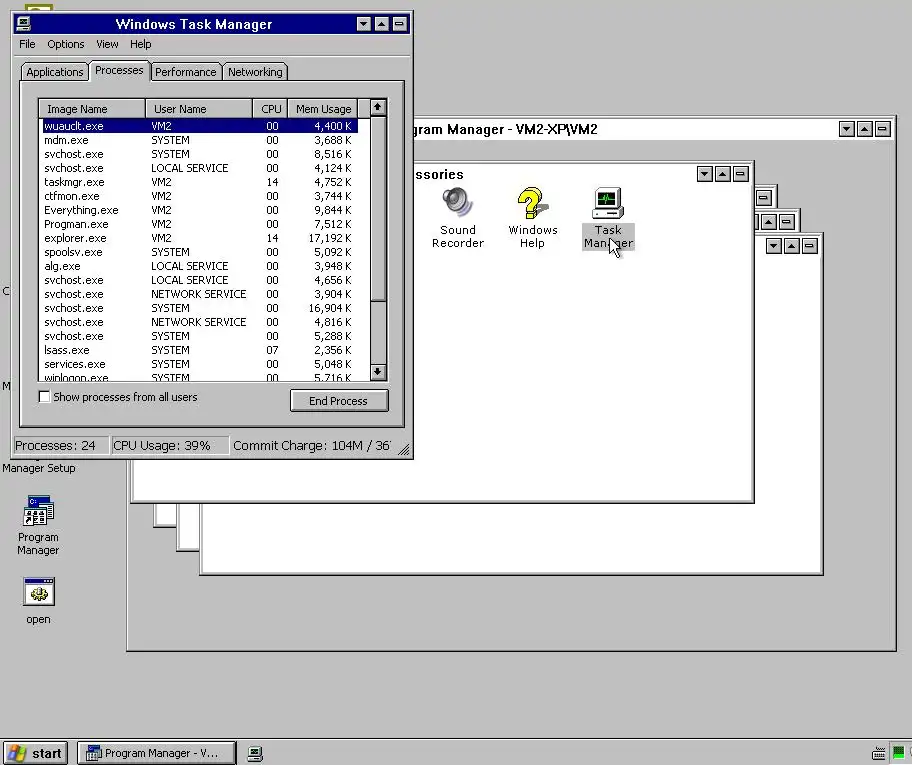Switch to the Networking tab
The image size is (912, 765).
coord(255,72)
